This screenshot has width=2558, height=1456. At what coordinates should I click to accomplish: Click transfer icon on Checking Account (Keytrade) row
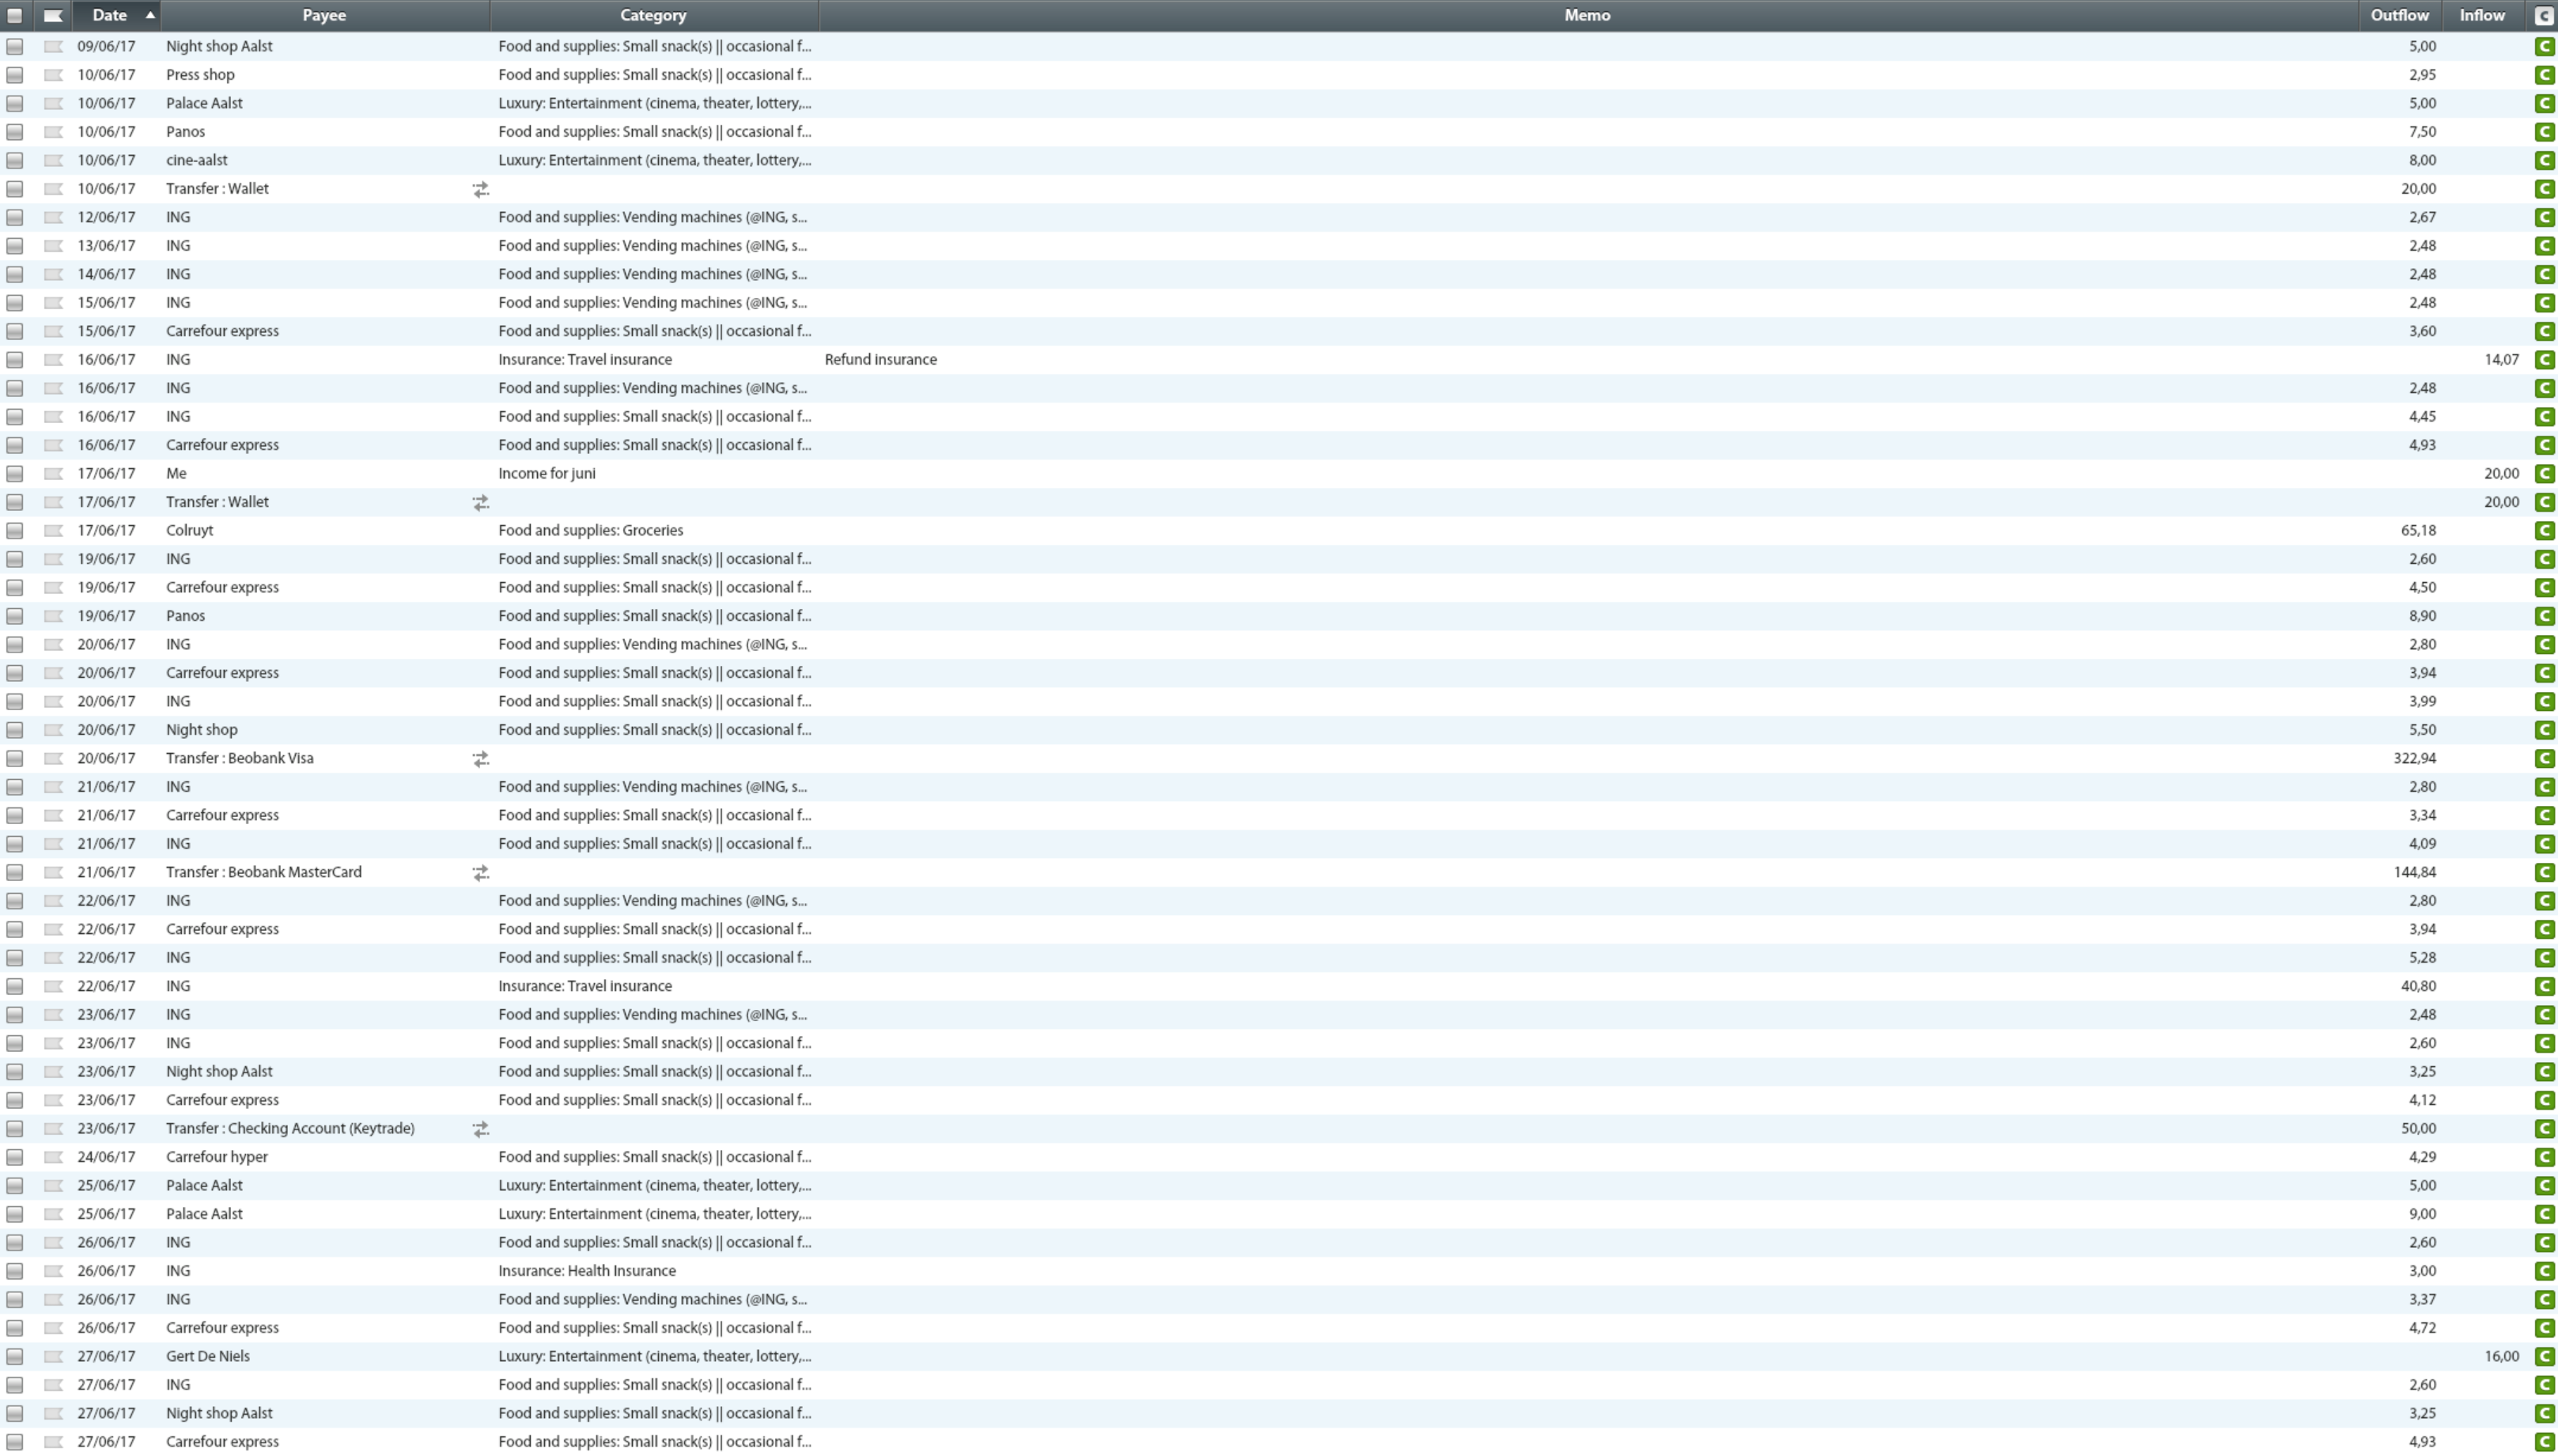coord(481,1129)
